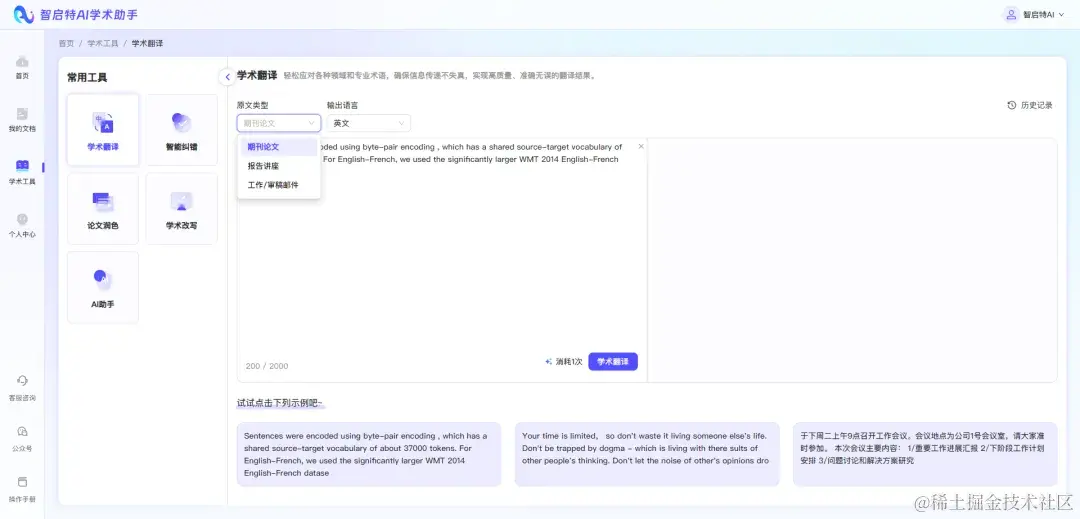Click the 常用工具 heading
Screen dimensions: 1080x519
click(x=87, y=78)
